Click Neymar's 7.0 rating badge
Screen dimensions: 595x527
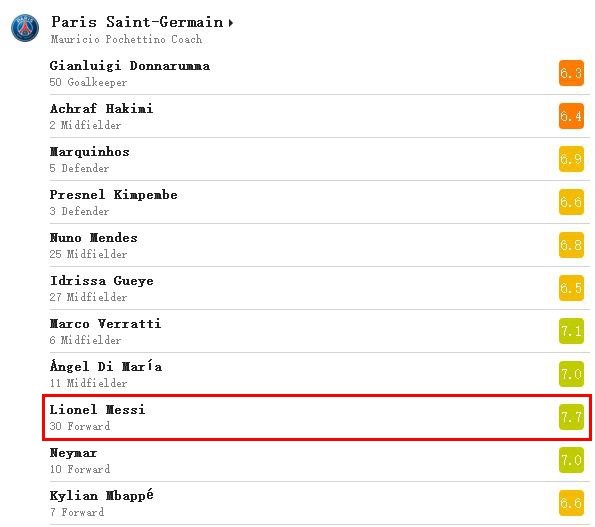click(x=571, y=460)
